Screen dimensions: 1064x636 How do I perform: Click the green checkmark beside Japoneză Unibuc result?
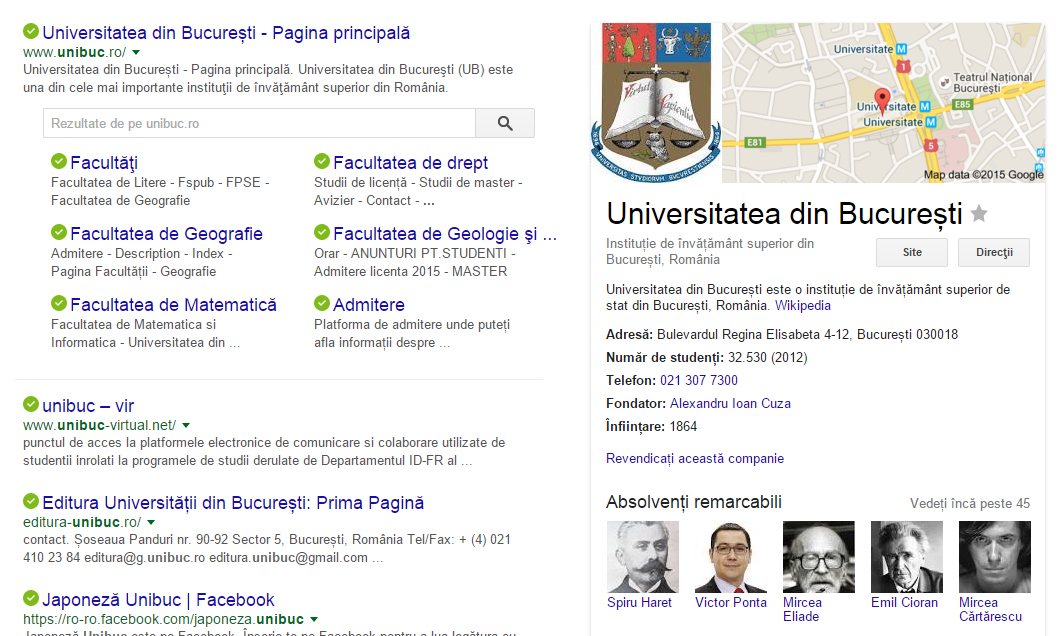point(31,598)
